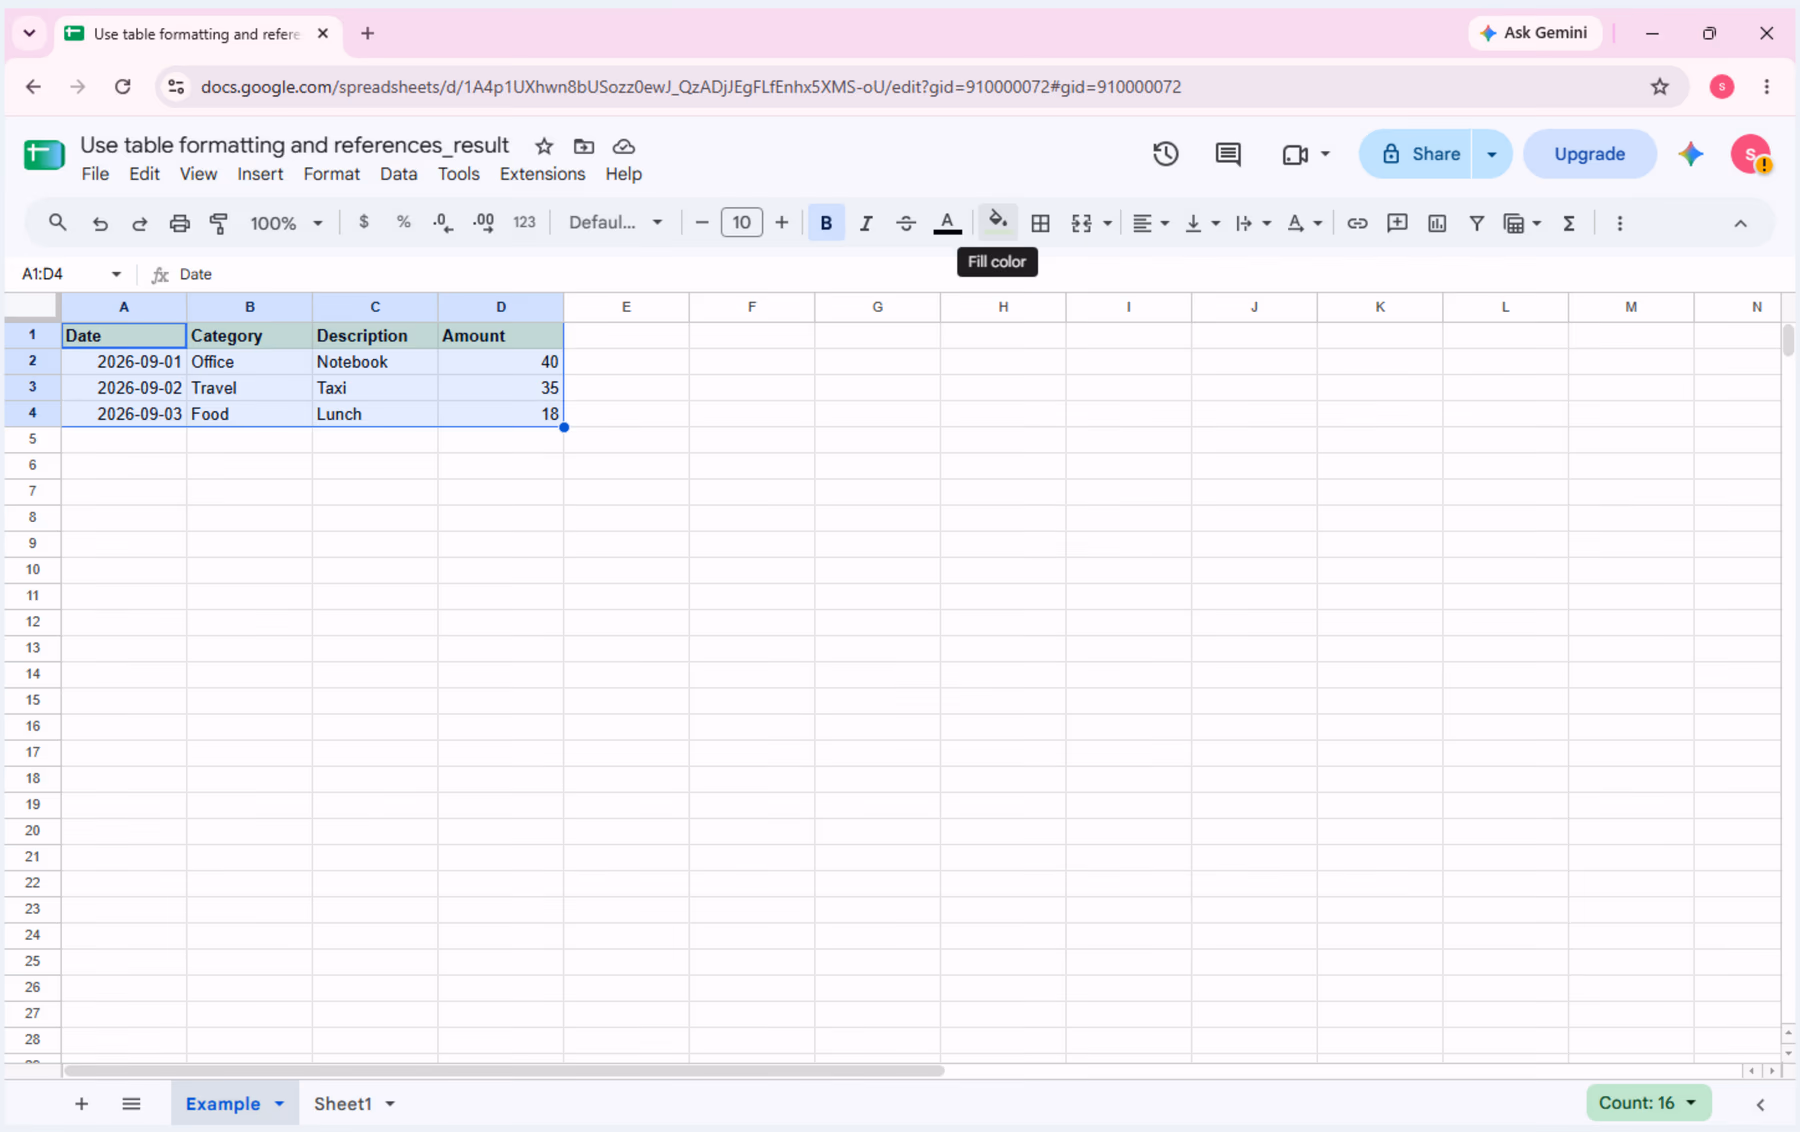Star the spreadsheet document

coord(544,146)
